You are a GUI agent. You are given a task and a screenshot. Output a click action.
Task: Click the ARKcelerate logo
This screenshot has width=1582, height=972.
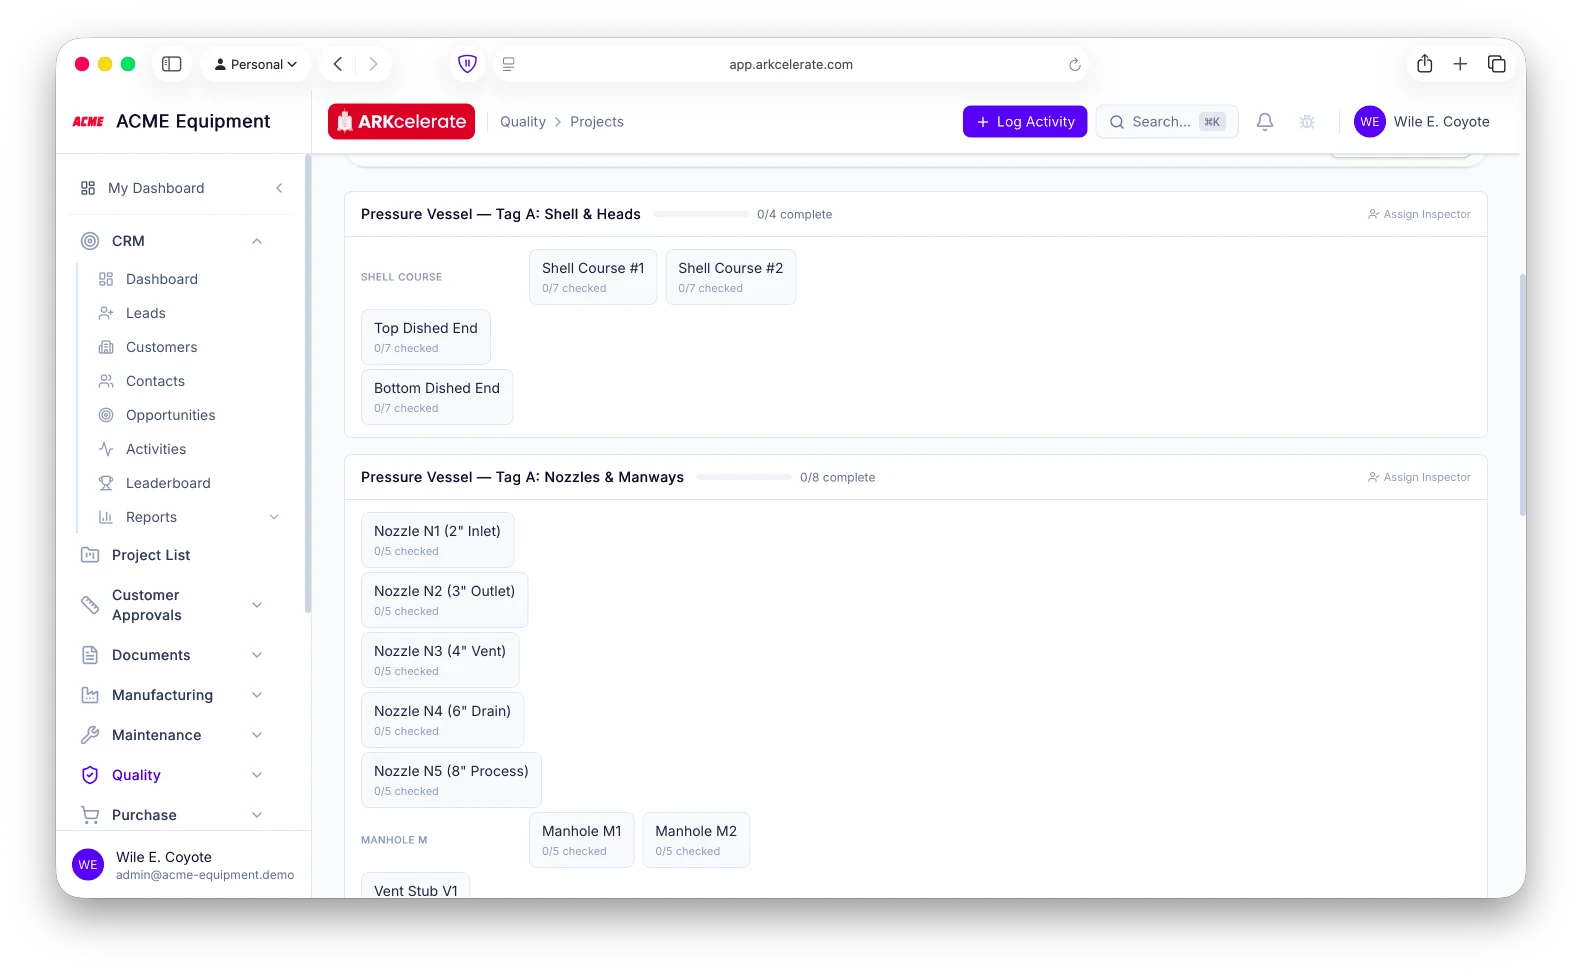click(401, 122)
